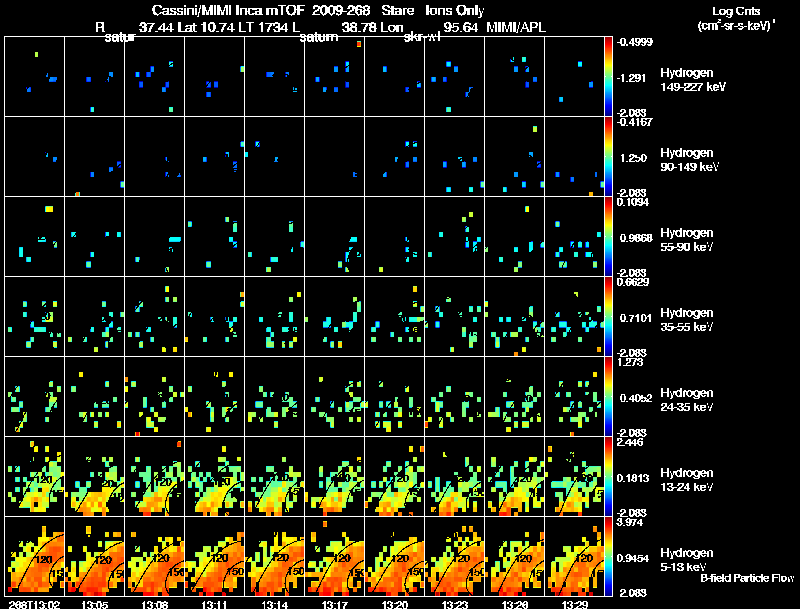
Task: Click the color bar for 90-149 keV row
Action: 608,157
